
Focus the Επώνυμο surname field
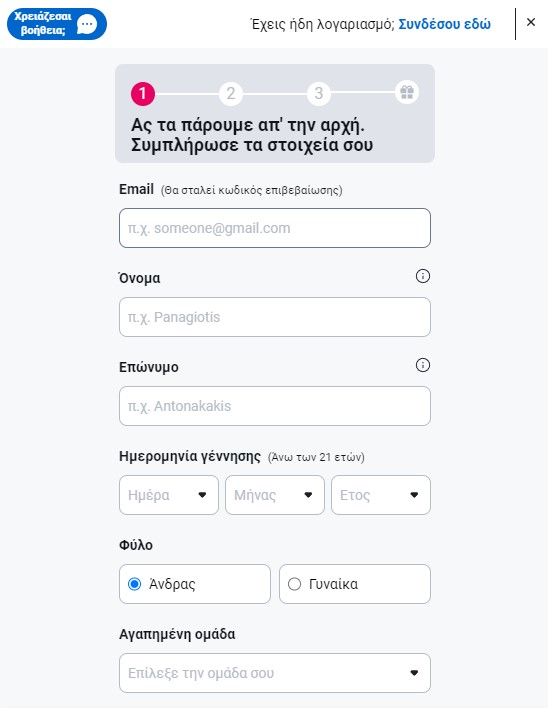coord(275,406)
